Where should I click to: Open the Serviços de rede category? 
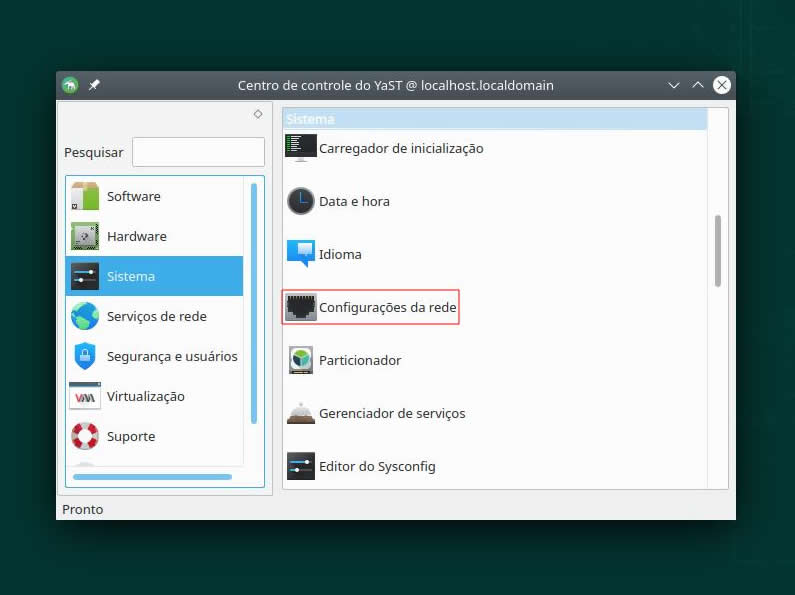click(156, 316)
